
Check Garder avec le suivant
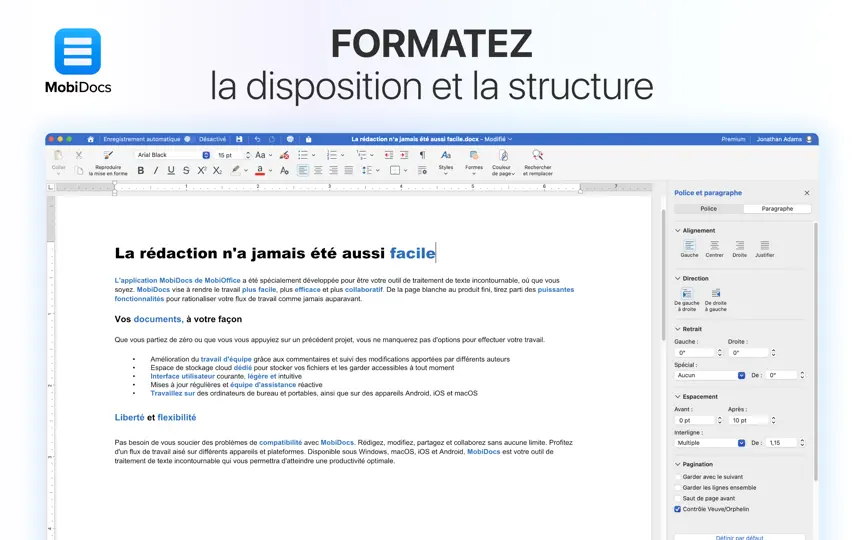[x=678, y=477]
